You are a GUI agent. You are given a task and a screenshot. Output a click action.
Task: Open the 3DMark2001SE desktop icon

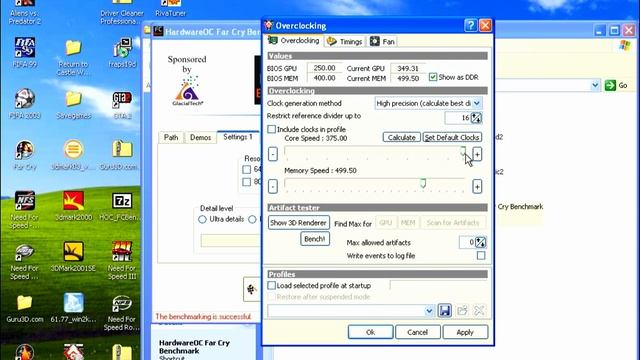pyautogui.click(x=73, y=256)
